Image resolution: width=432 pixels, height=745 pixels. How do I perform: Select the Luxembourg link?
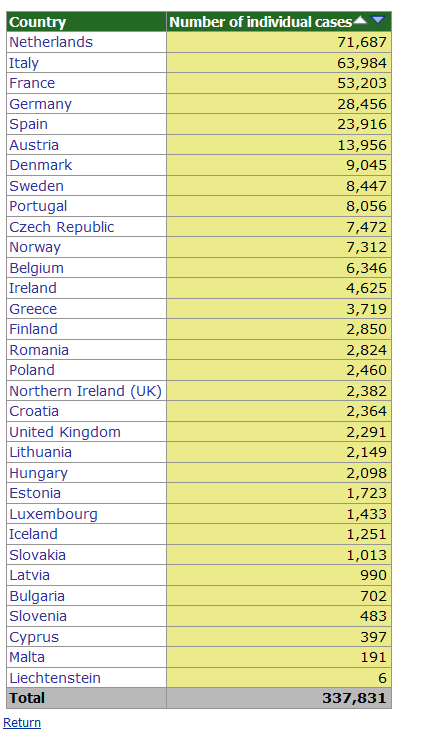(54, 514)
